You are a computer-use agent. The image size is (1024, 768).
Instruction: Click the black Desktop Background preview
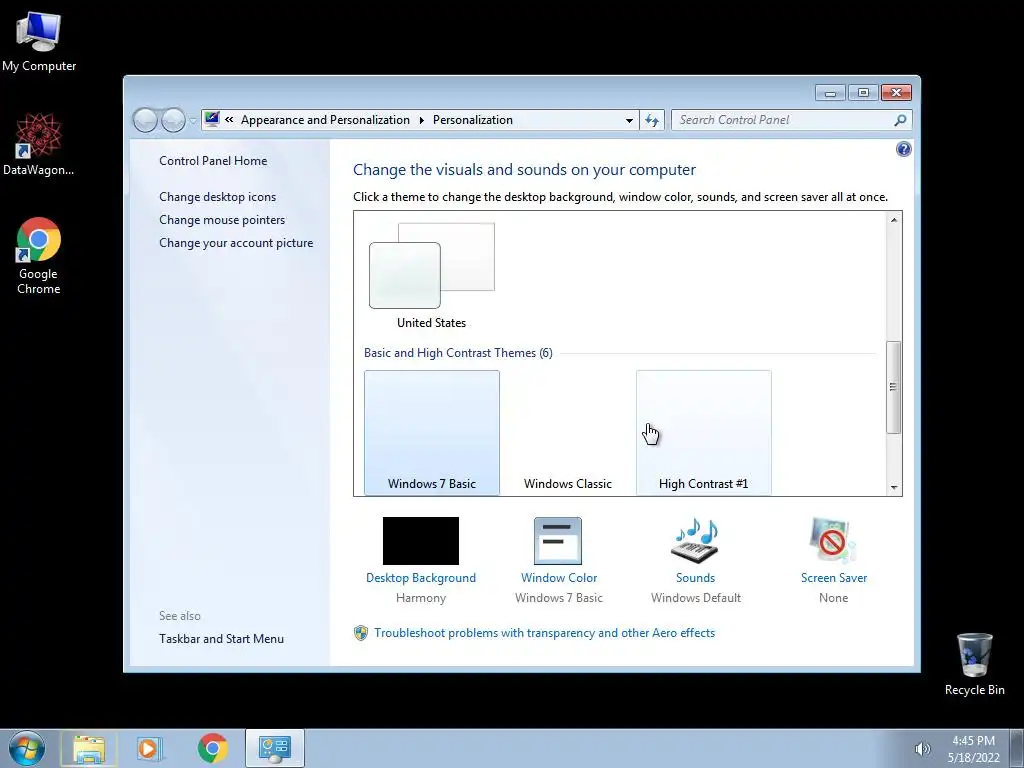(x=421, y=541)
